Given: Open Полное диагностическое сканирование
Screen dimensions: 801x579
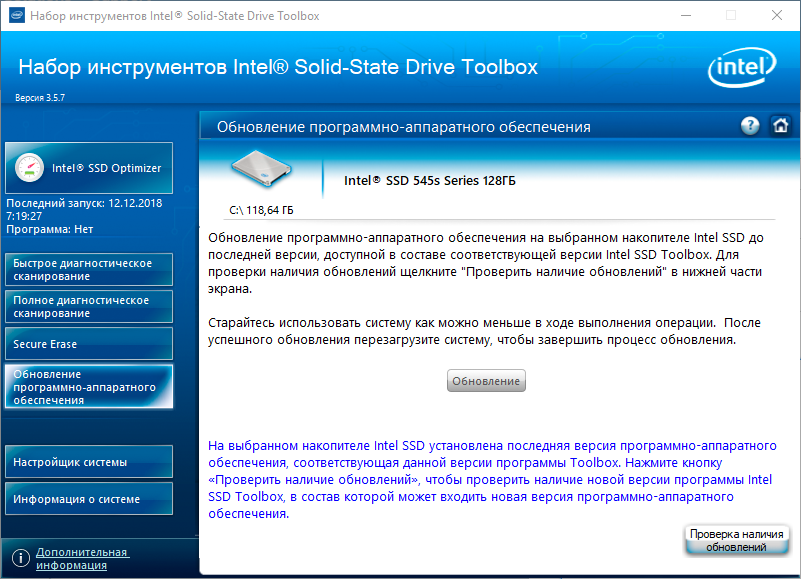Looking at the screenshot, I should 88,307.
